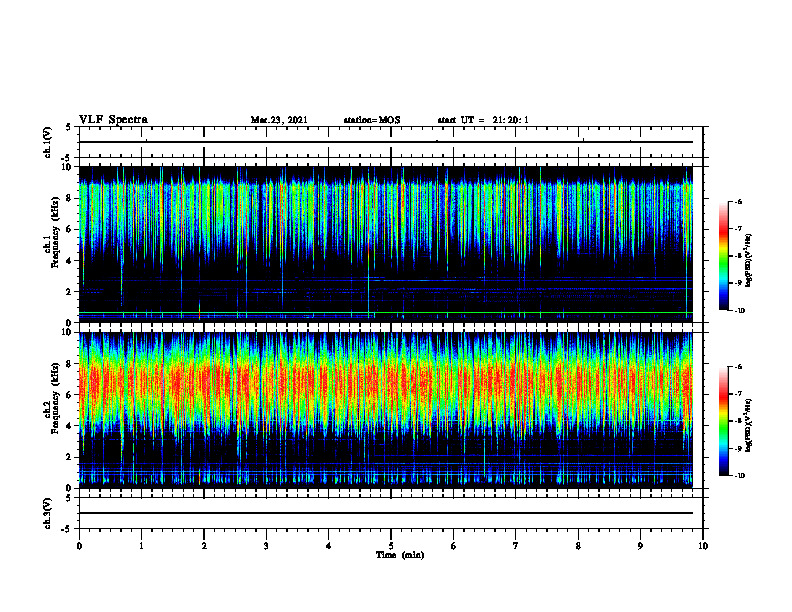
Task: Click the ch.2 spectrogram color scale bar
Action: tap(723, 421)
